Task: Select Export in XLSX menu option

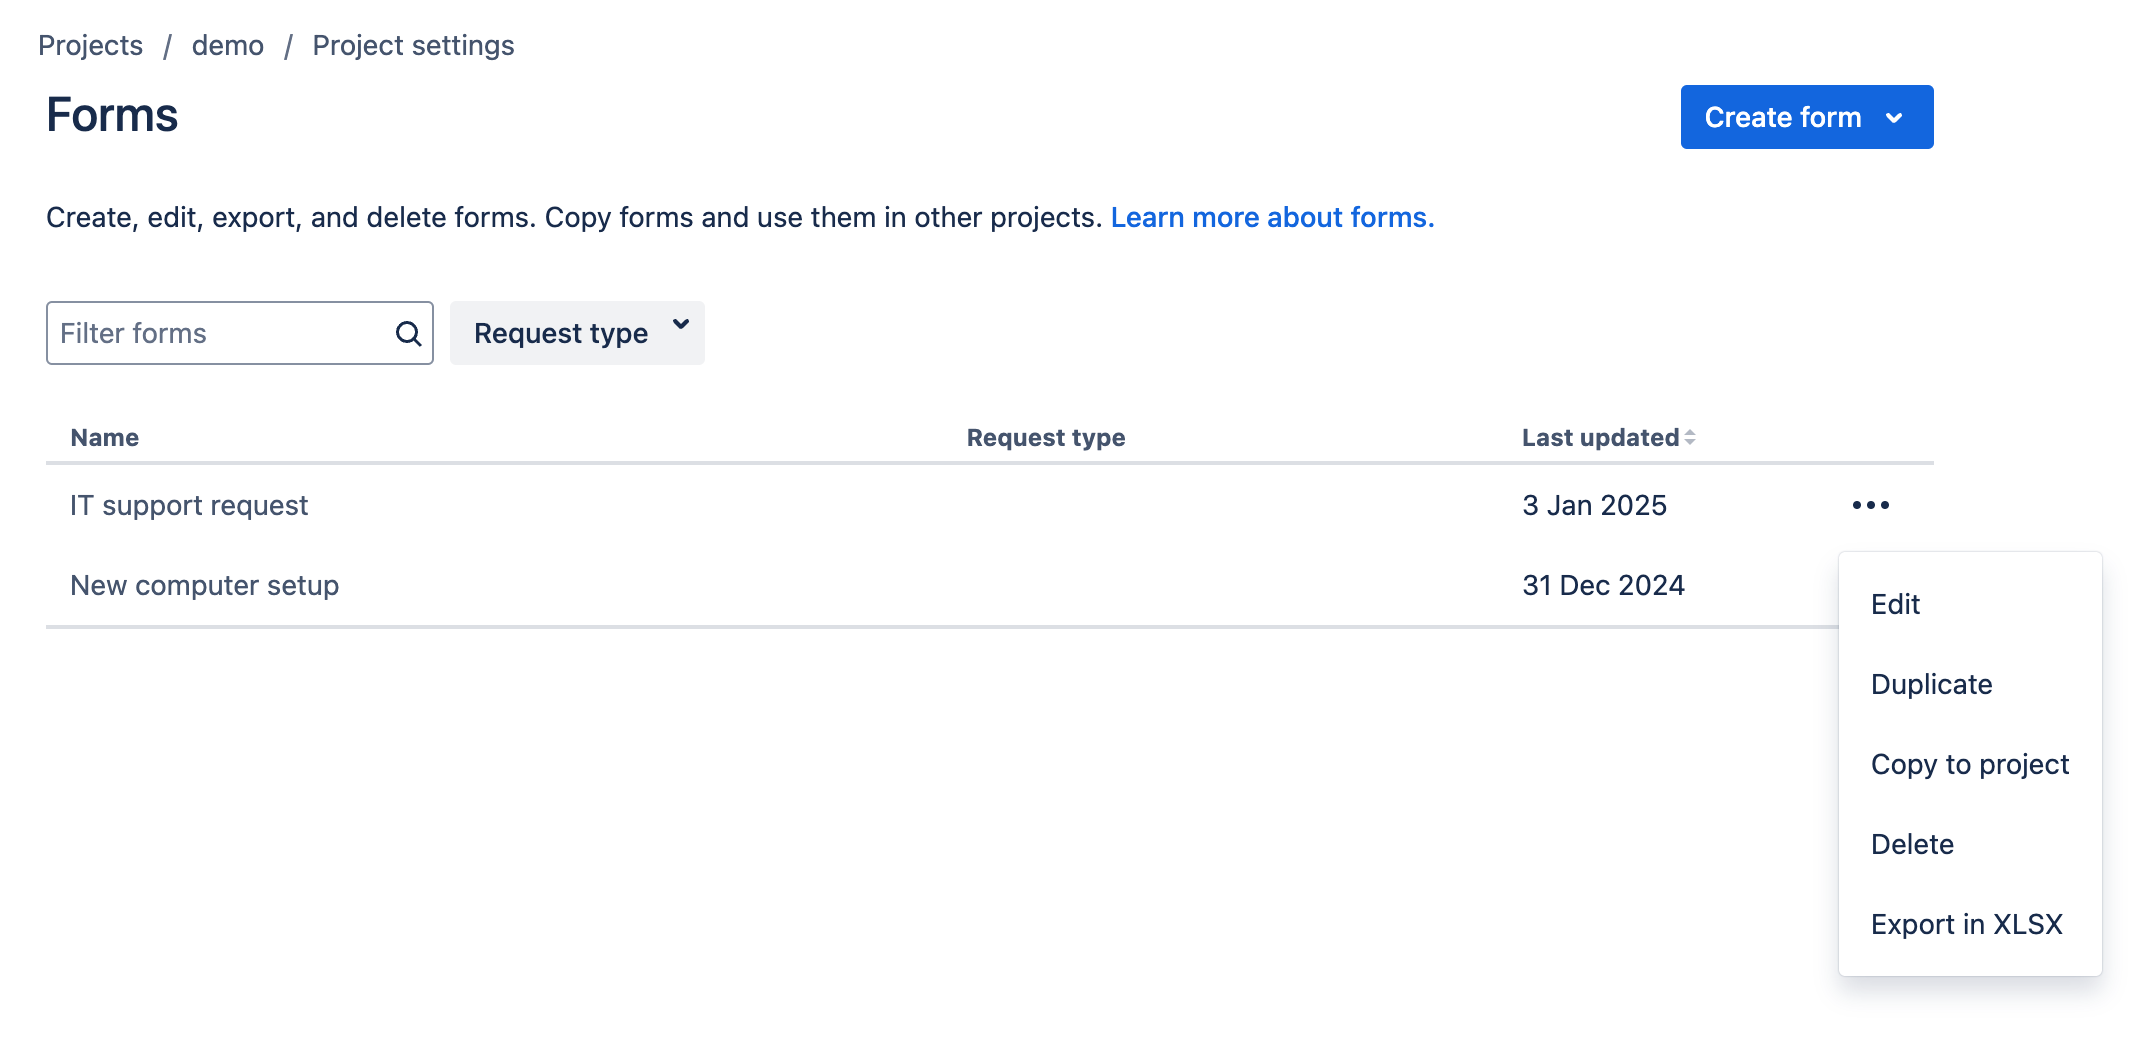Action: click(x=1970, y=924)
